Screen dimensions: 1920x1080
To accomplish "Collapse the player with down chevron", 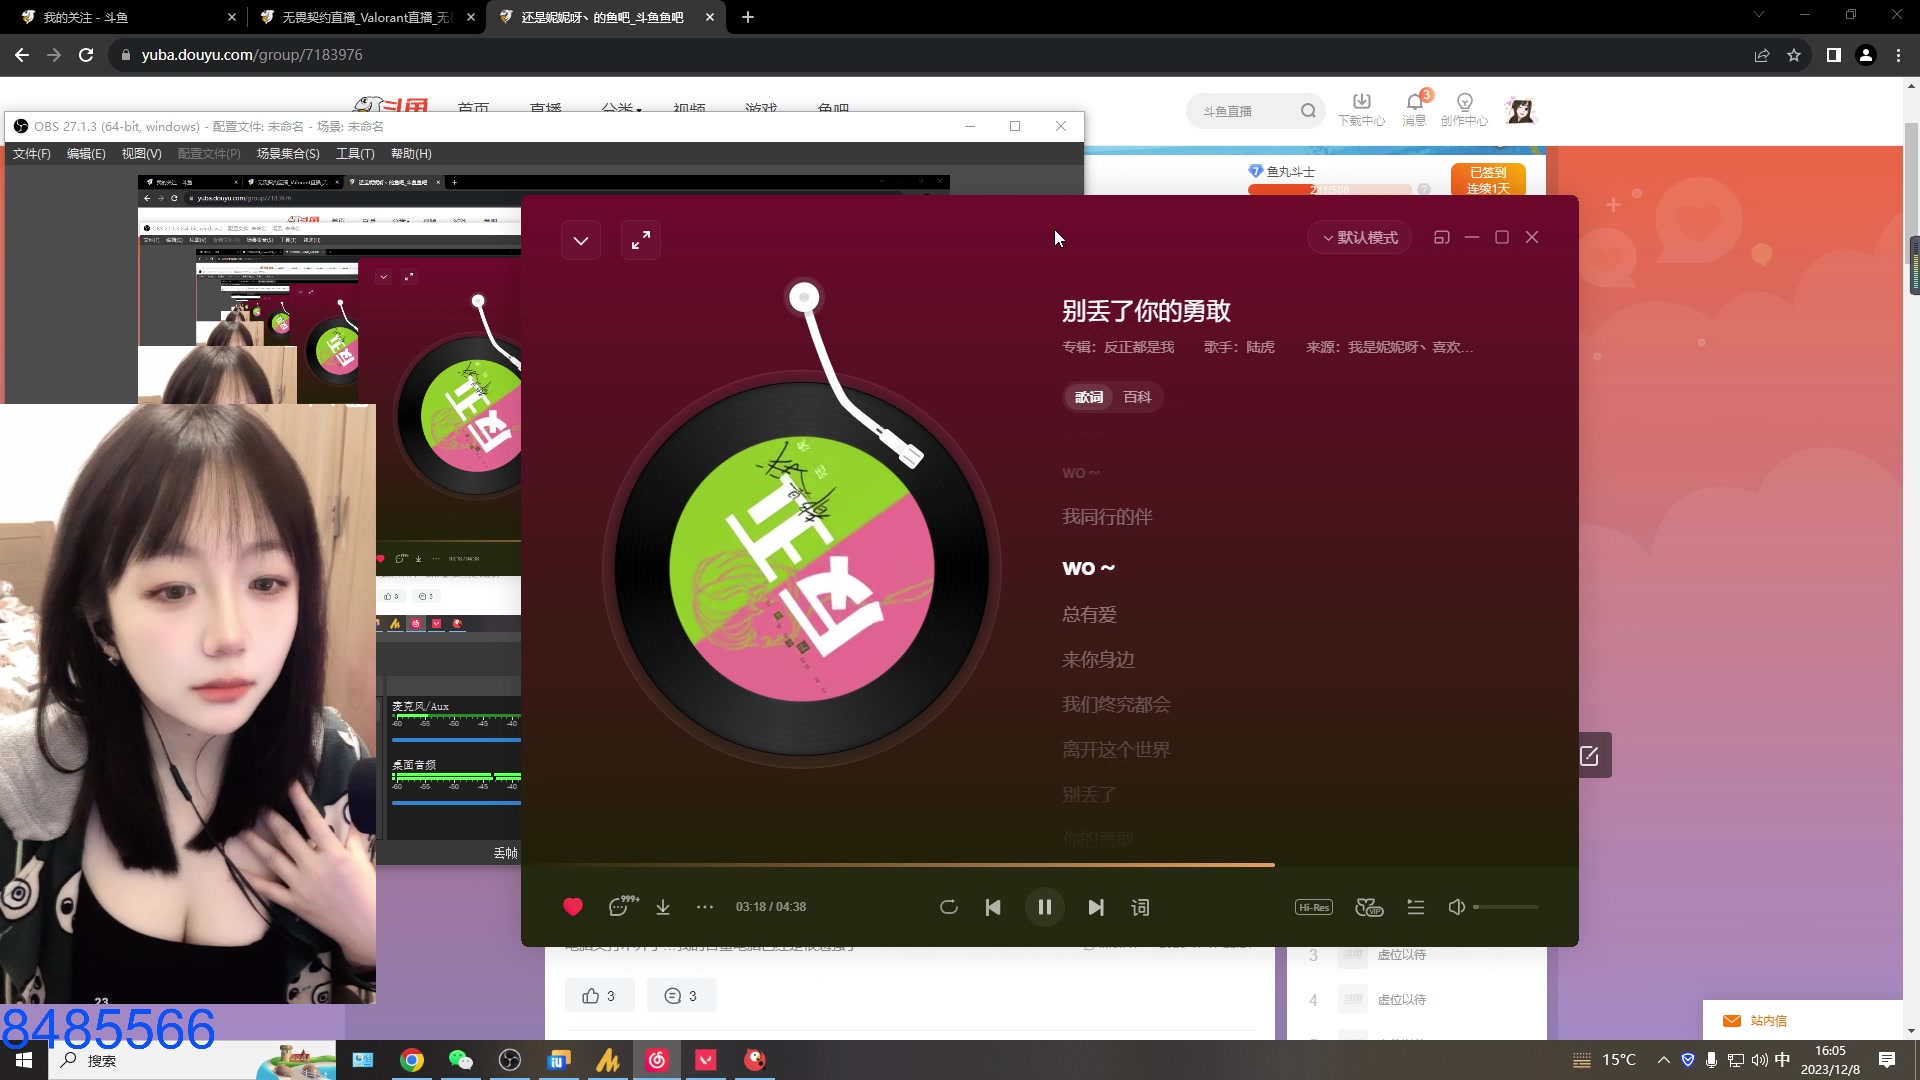I will [581, 240].
